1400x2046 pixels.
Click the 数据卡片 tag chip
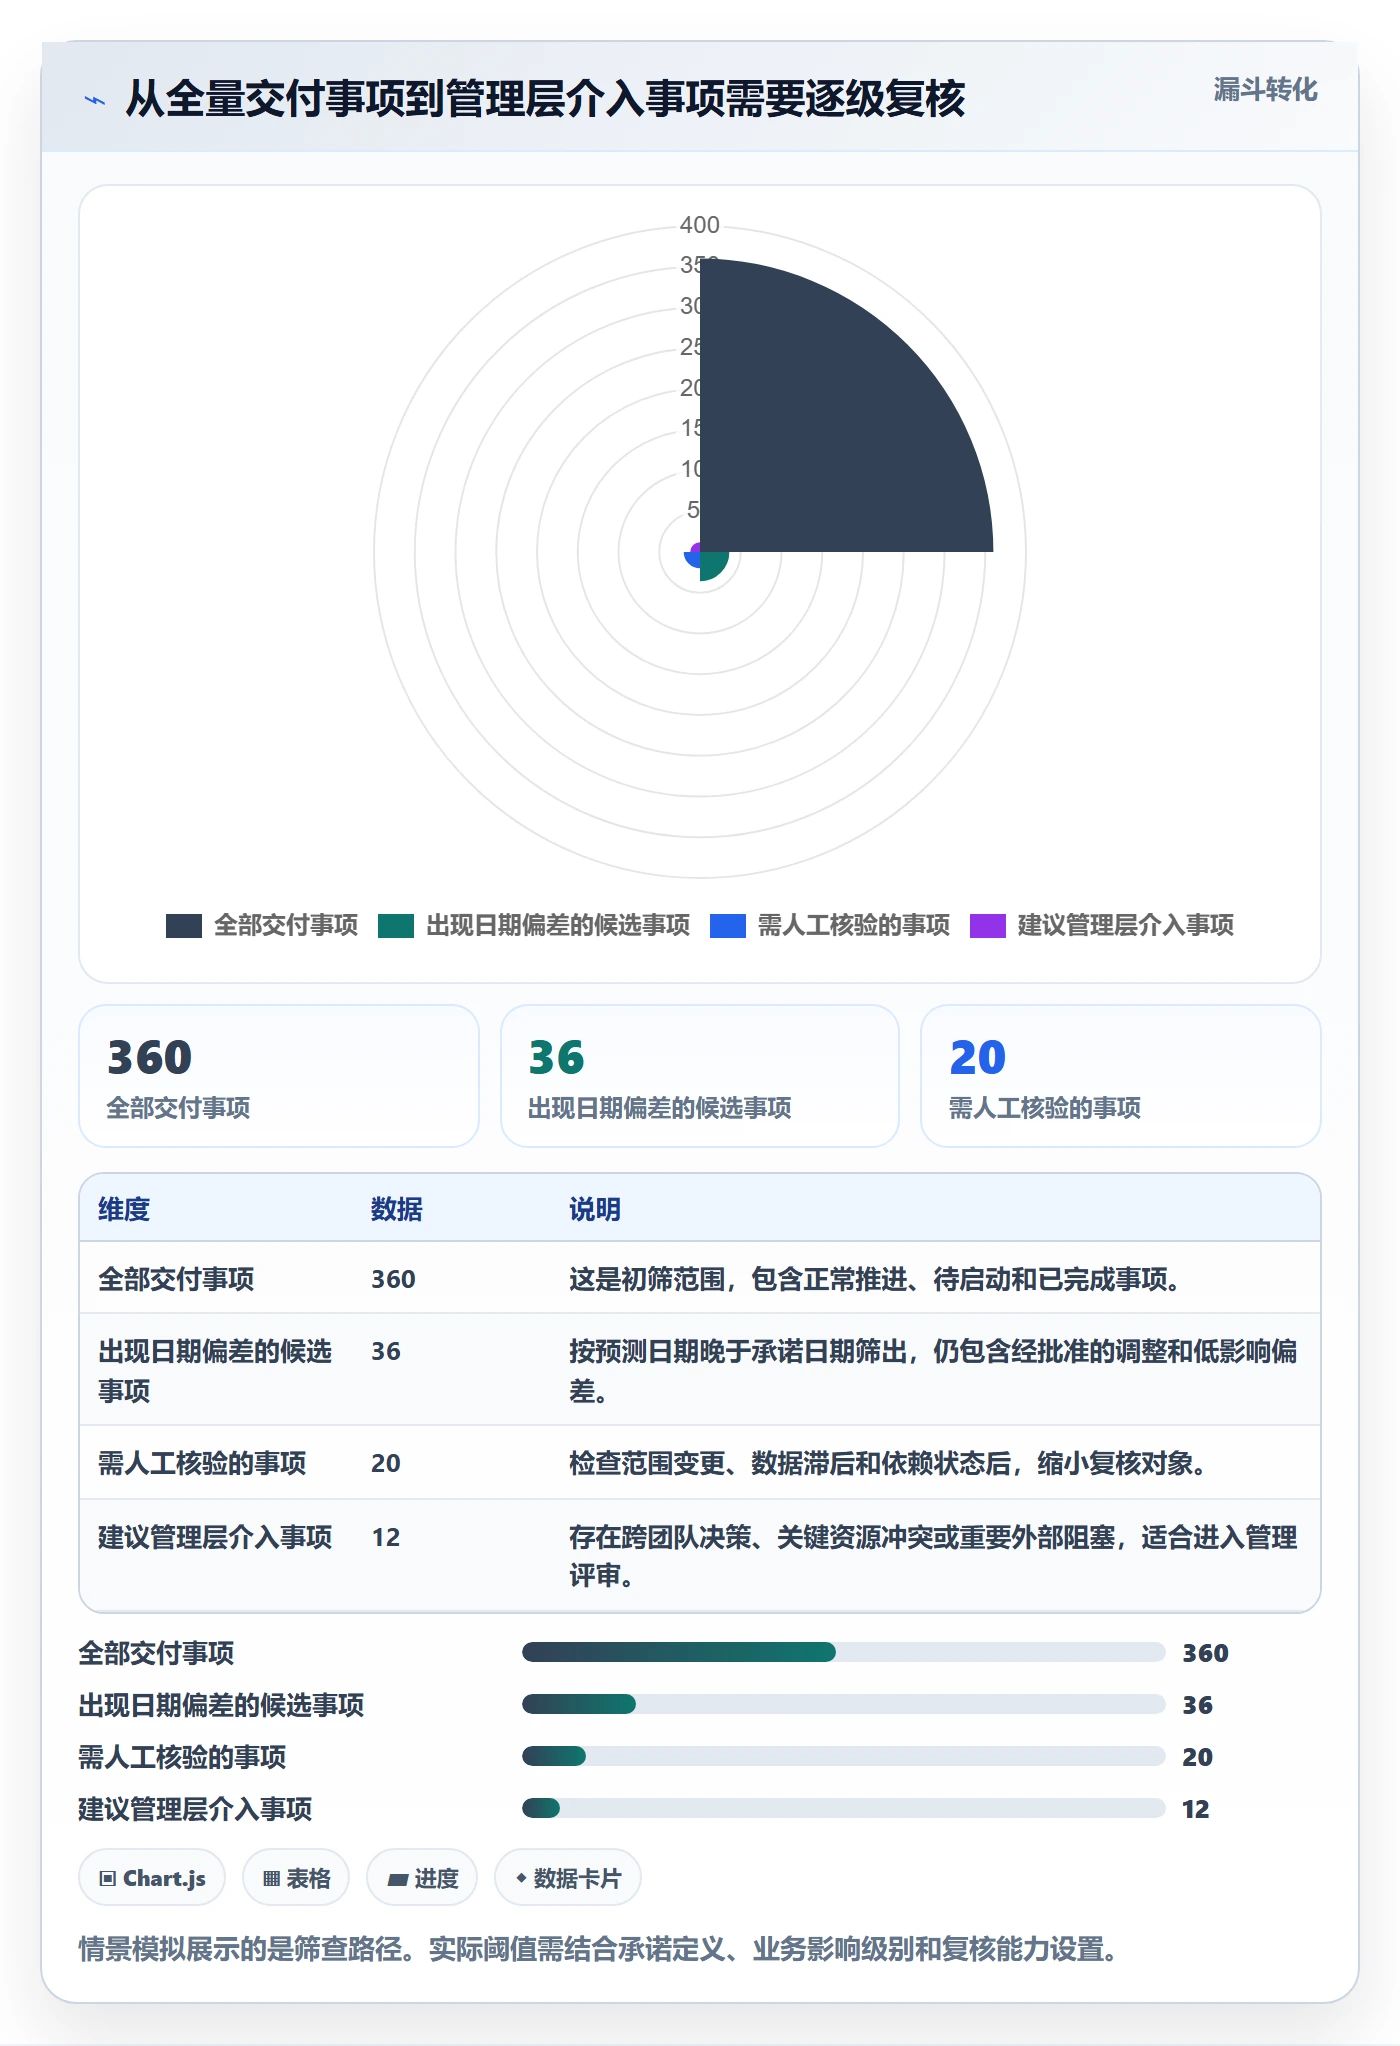pos(568,1878)
